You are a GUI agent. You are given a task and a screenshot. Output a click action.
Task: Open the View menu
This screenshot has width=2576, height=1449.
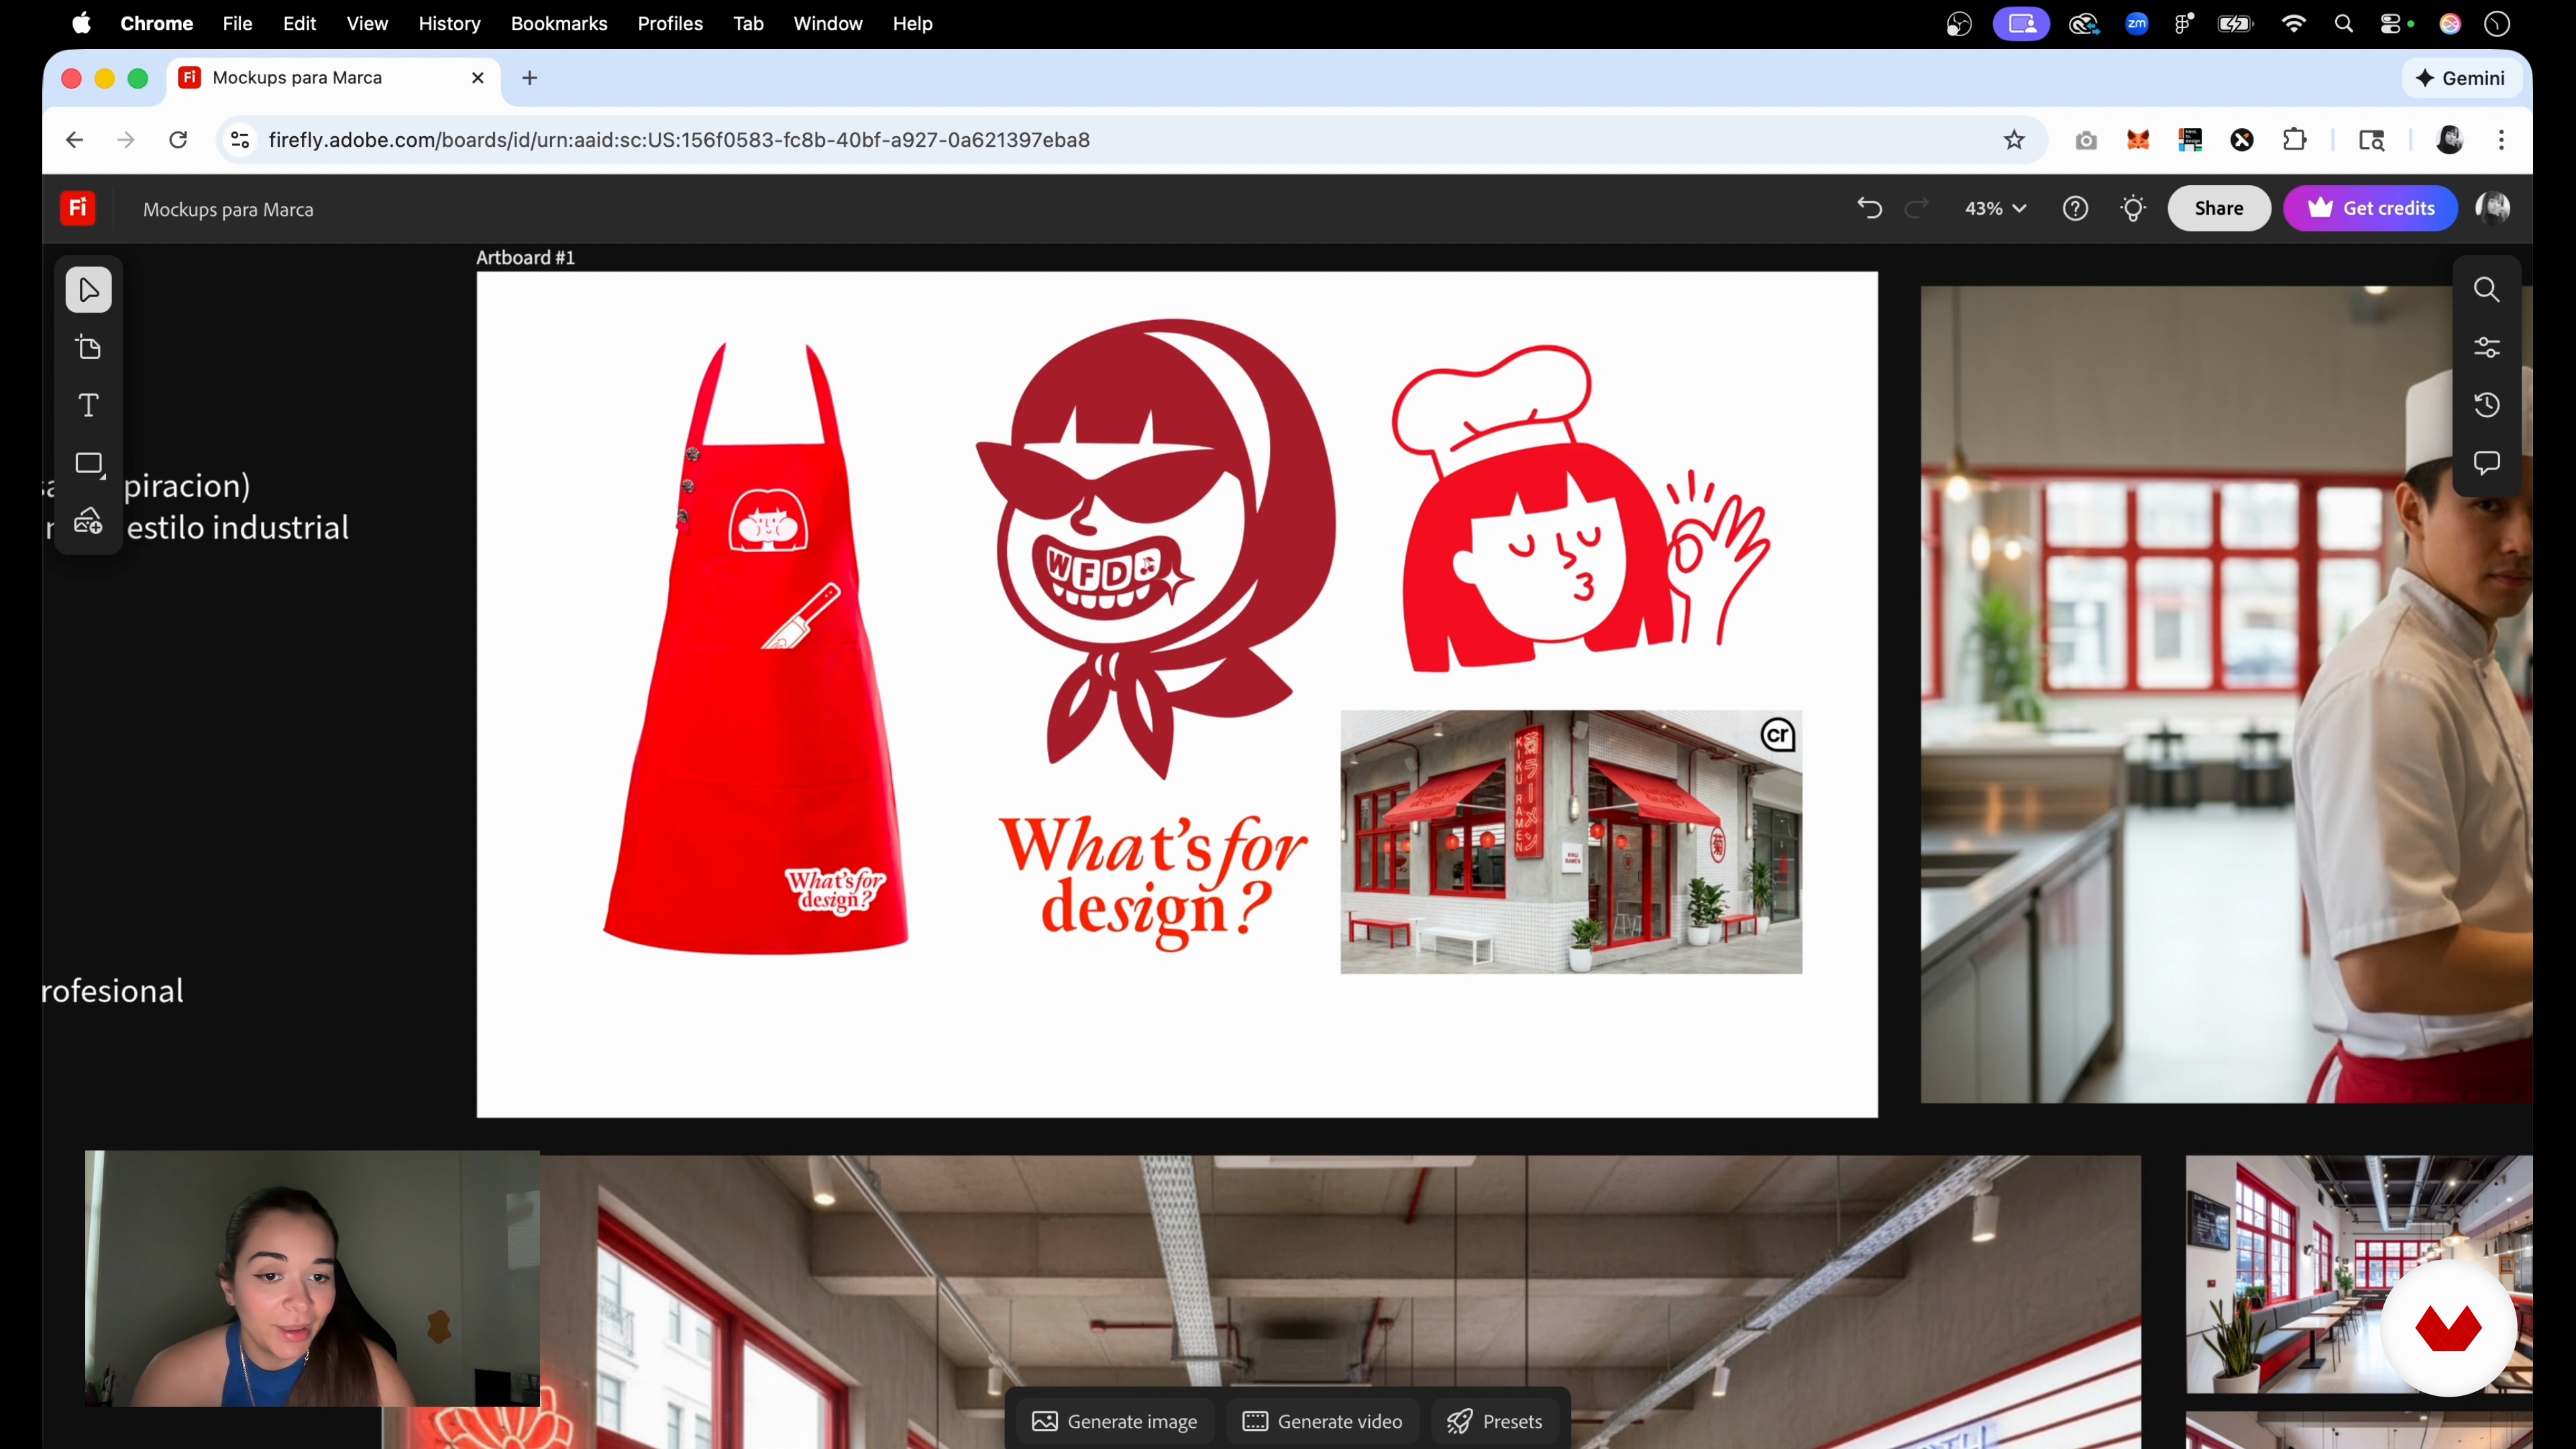point(367,24)
